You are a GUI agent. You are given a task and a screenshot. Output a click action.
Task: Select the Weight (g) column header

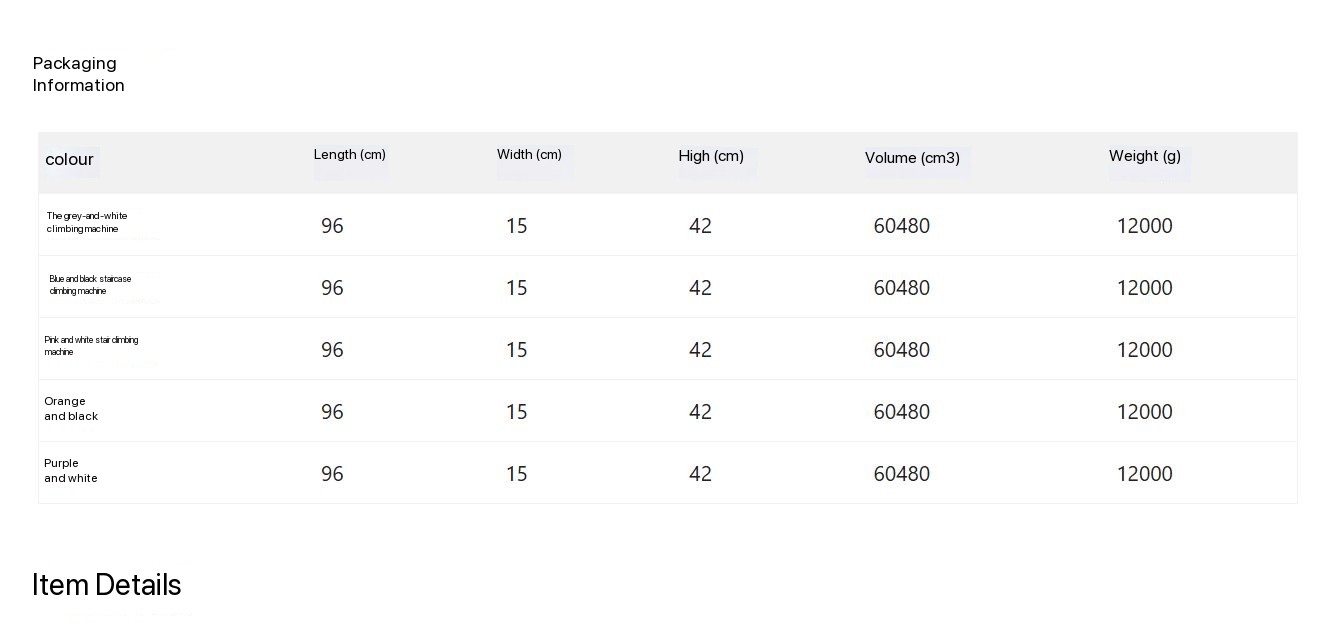tap(1144, 156)
